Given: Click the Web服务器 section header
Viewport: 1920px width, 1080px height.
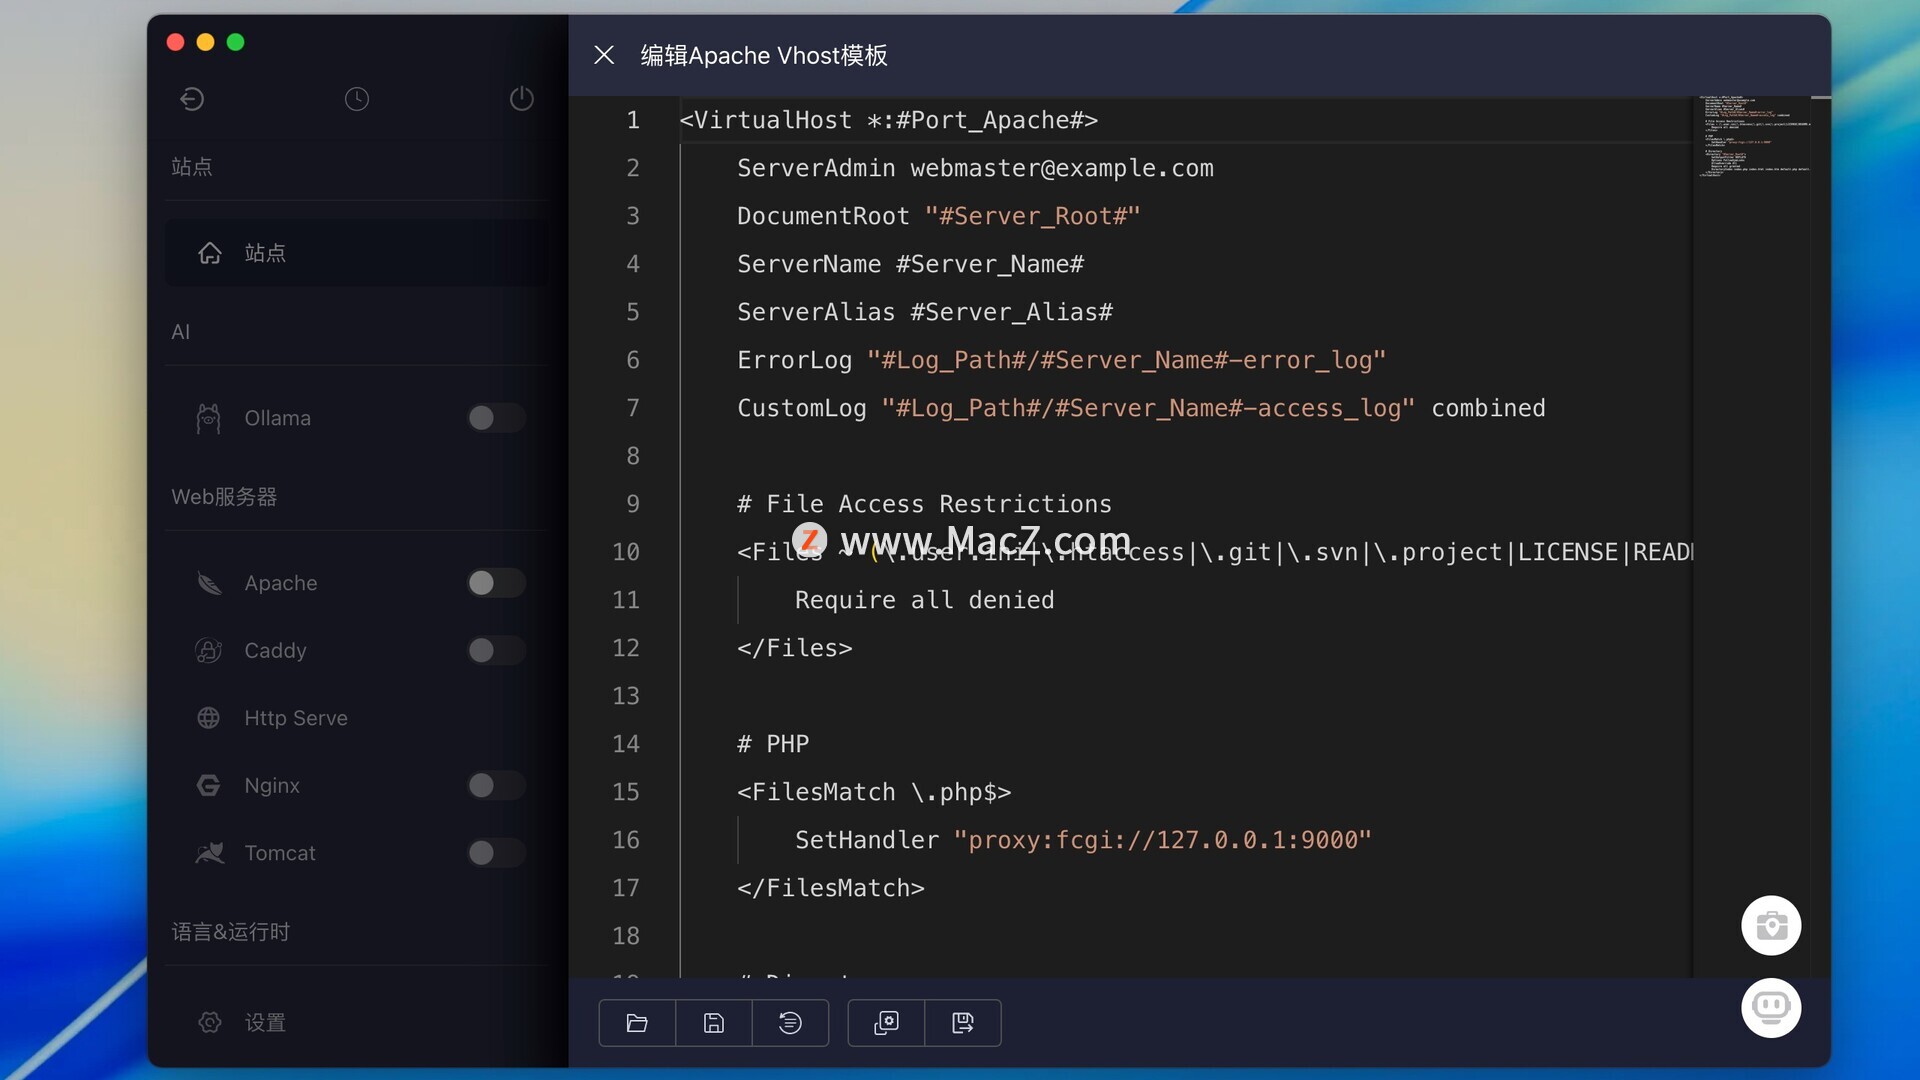Looking at the screenshot, I should (224, 497).
